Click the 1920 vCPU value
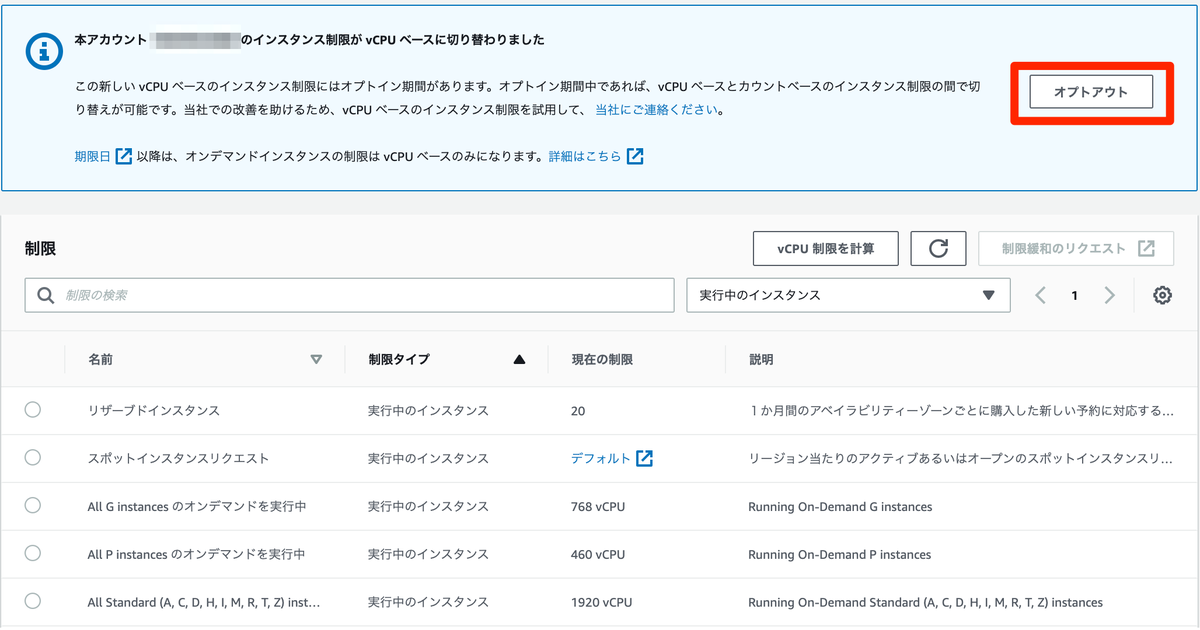The height and width of the screenshot is (630, 1200). [601, 603]
